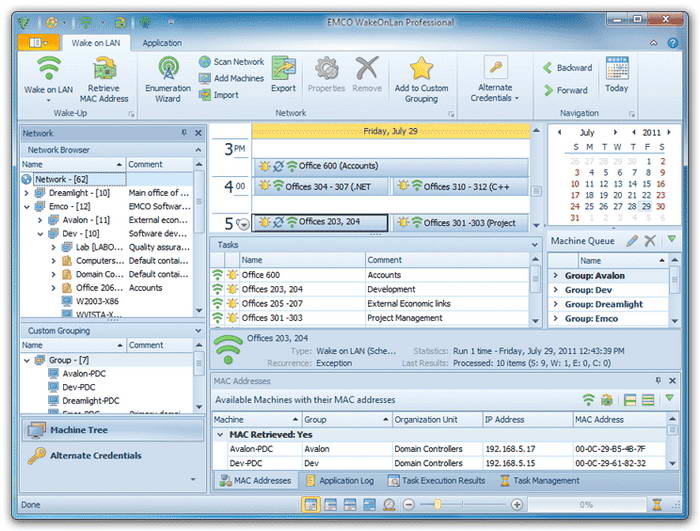Open the Enumeration Wizard
The image size is (700, 531).
(167, 70)
